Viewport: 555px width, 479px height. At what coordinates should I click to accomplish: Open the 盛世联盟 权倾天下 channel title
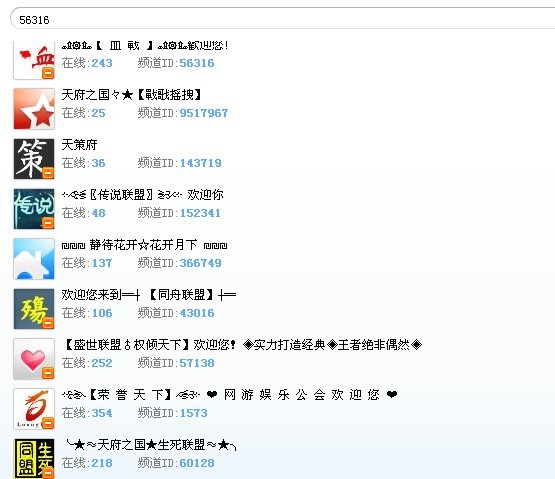[x=242, y=345]
